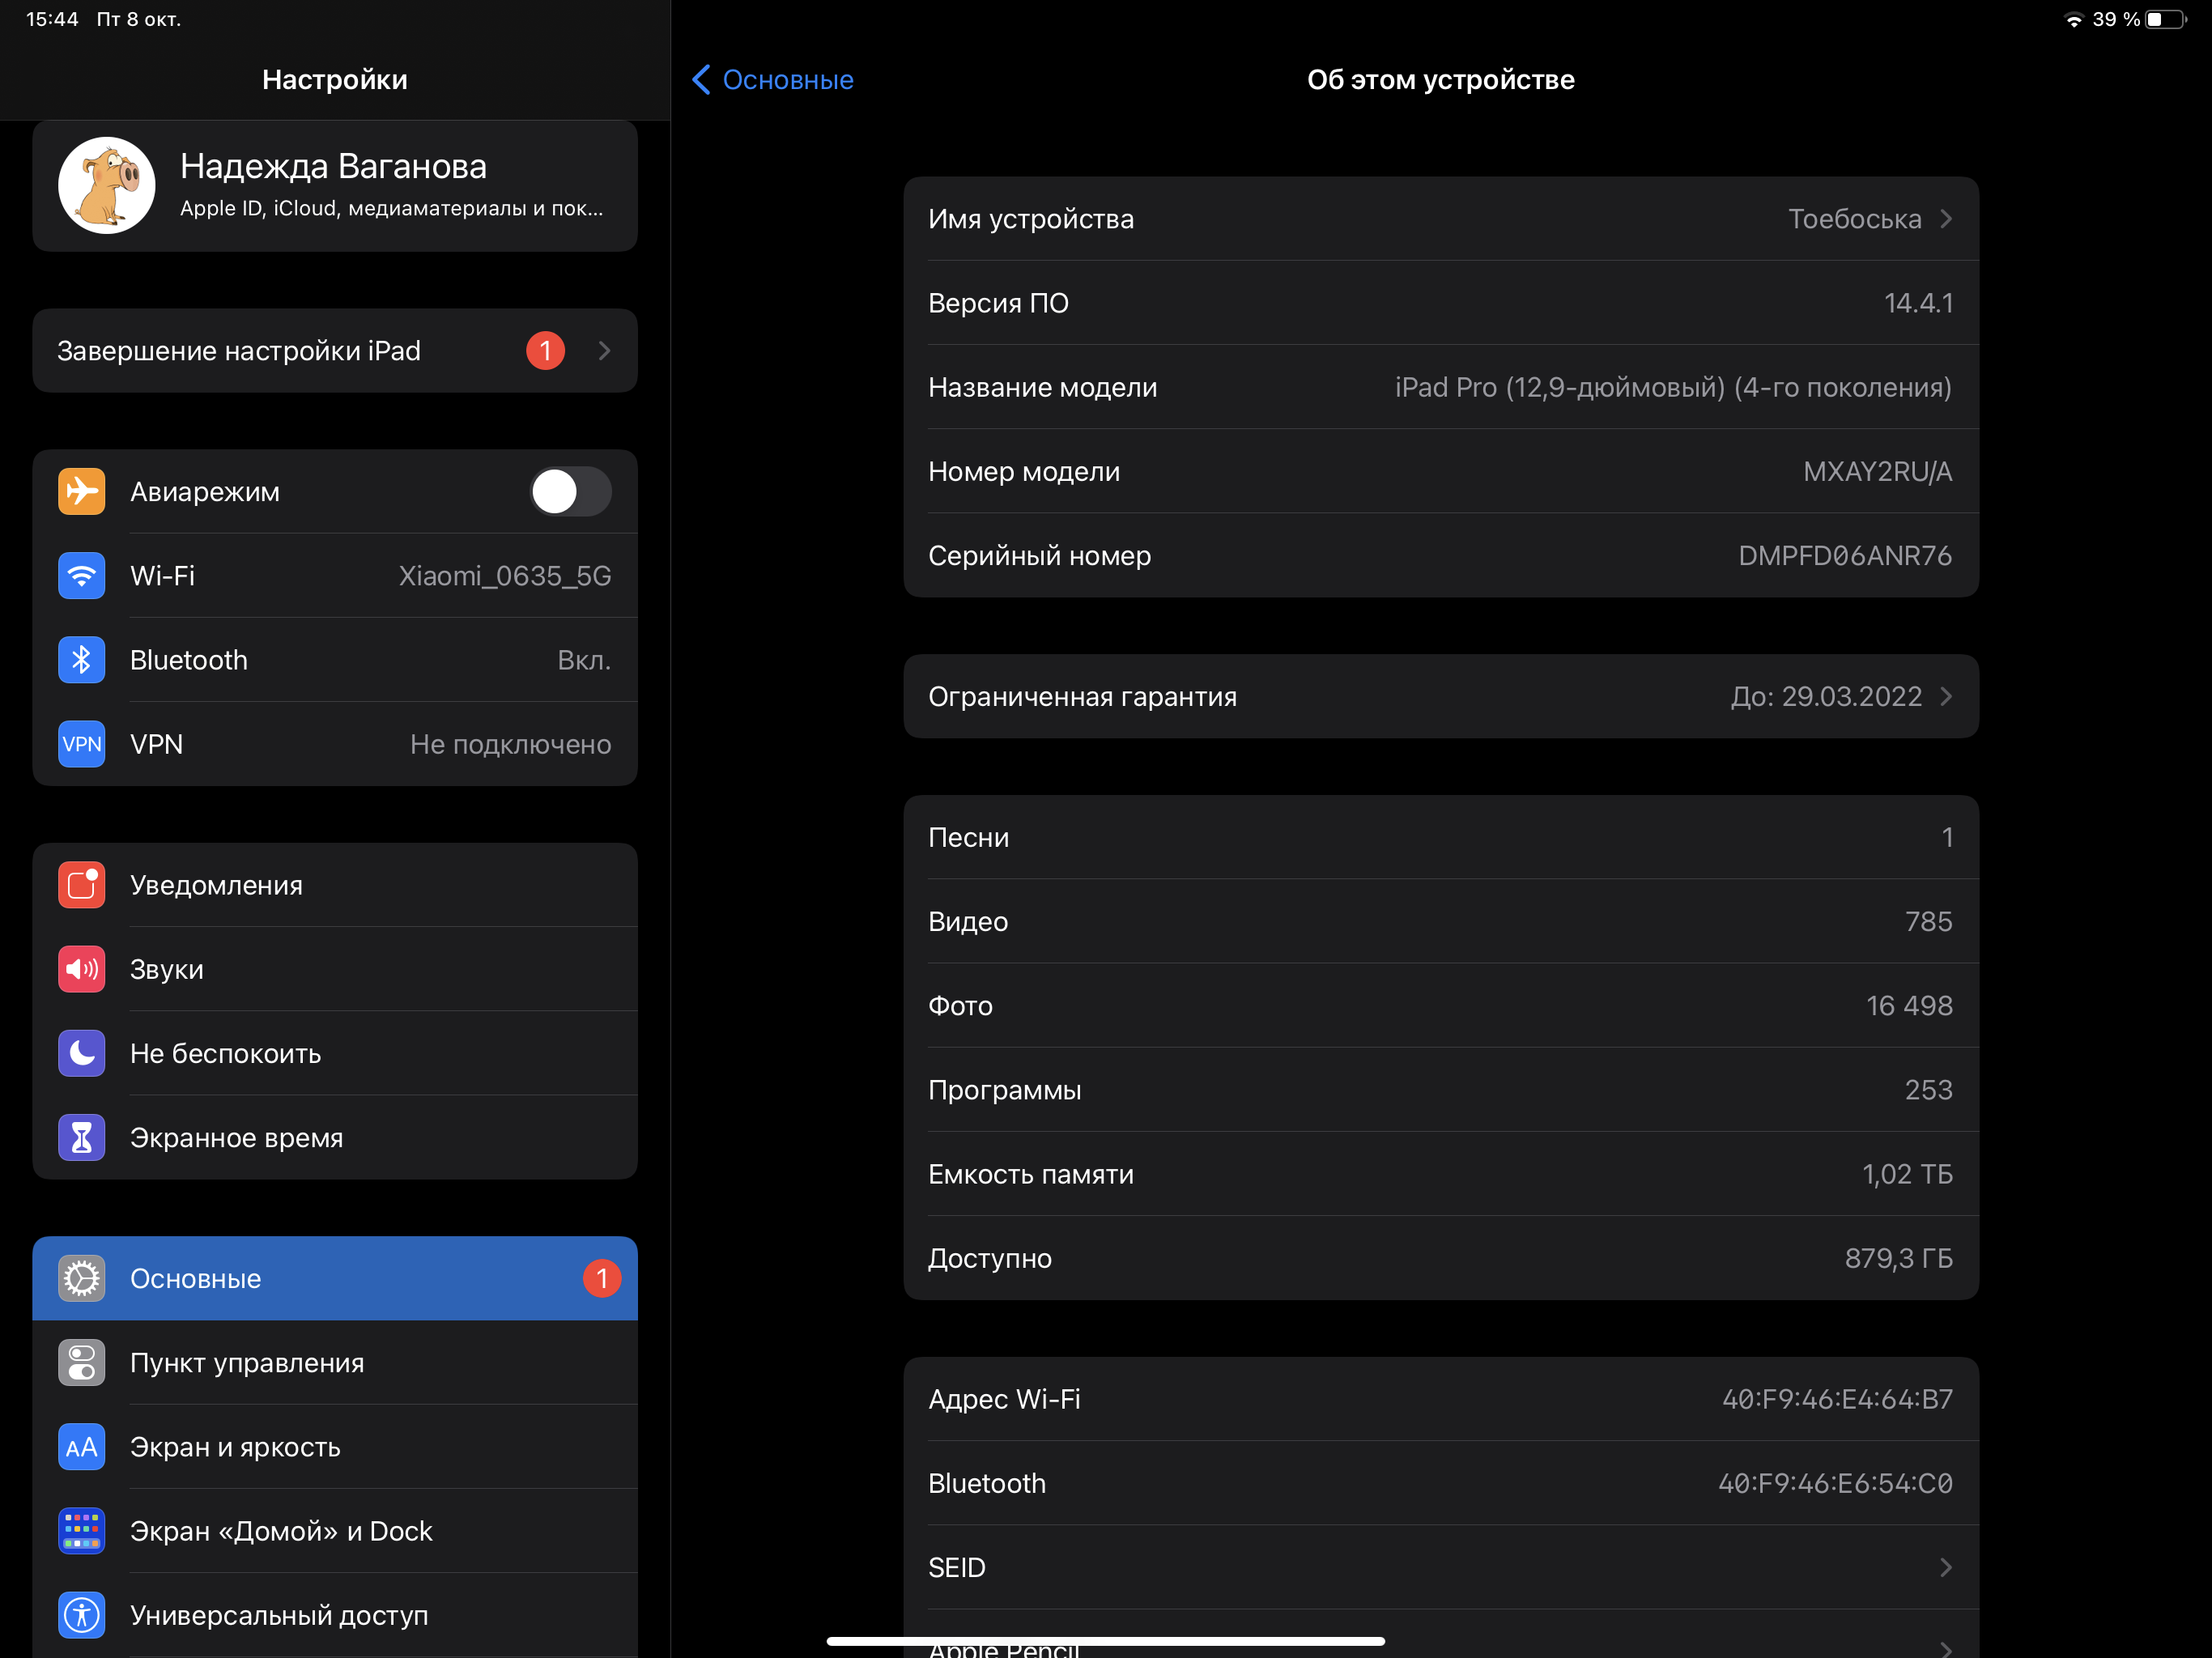The width and height of the screenshot is (2212, 1658).
Task: Select Основные in sidebar
Action: [335, 1278]
